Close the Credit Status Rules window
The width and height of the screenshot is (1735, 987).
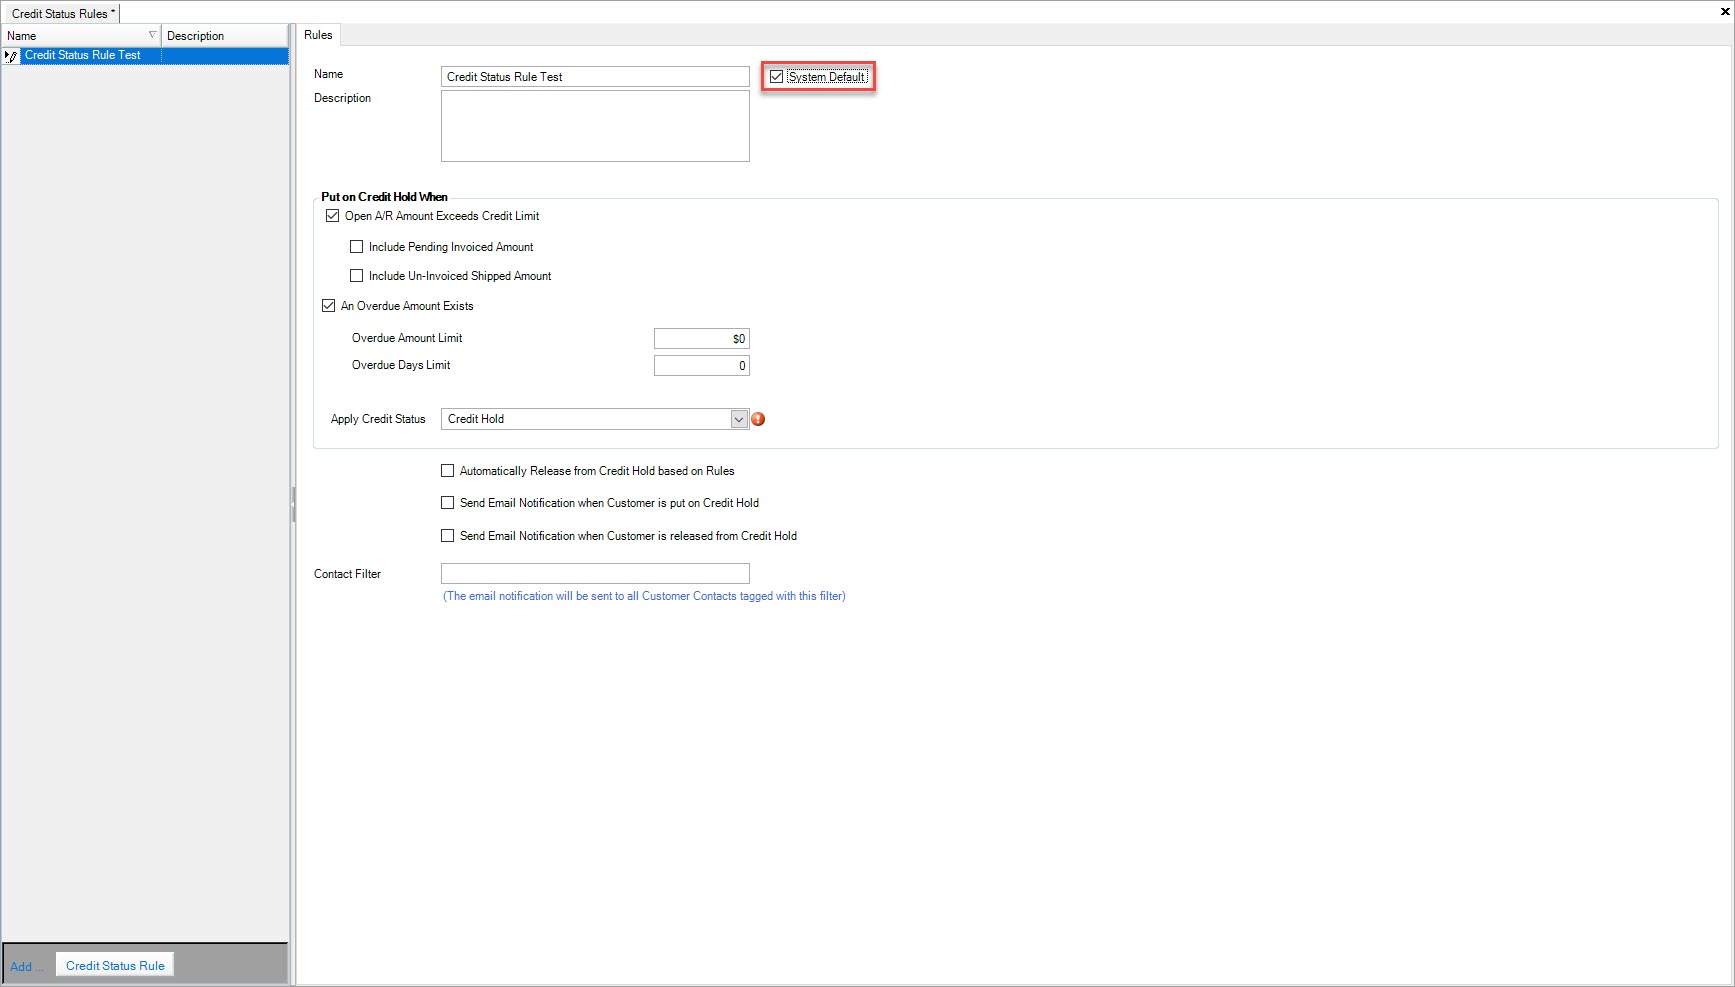(1726, 13)
